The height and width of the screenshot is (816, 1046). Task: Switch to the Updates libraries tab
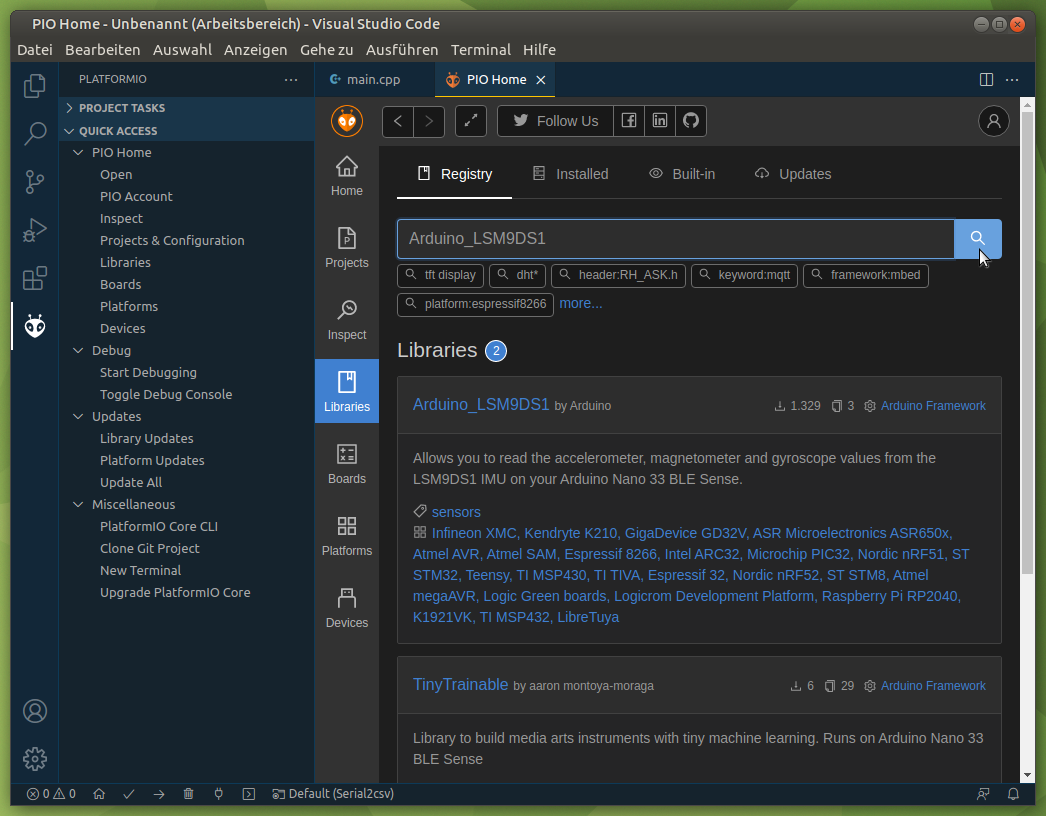793,174
